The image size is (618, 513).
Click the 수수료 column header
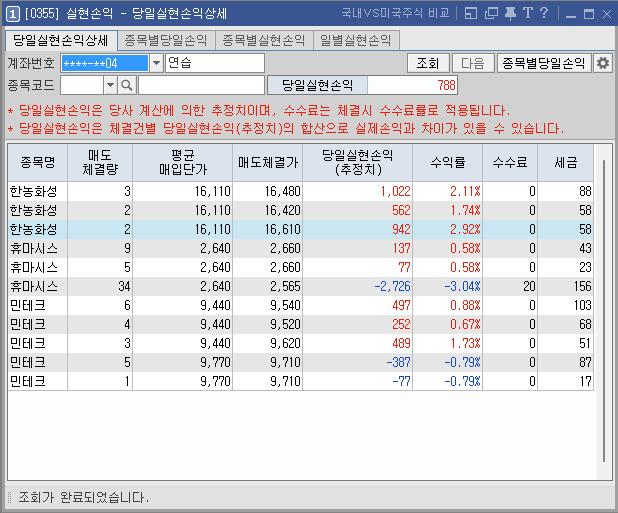[510, 162]
